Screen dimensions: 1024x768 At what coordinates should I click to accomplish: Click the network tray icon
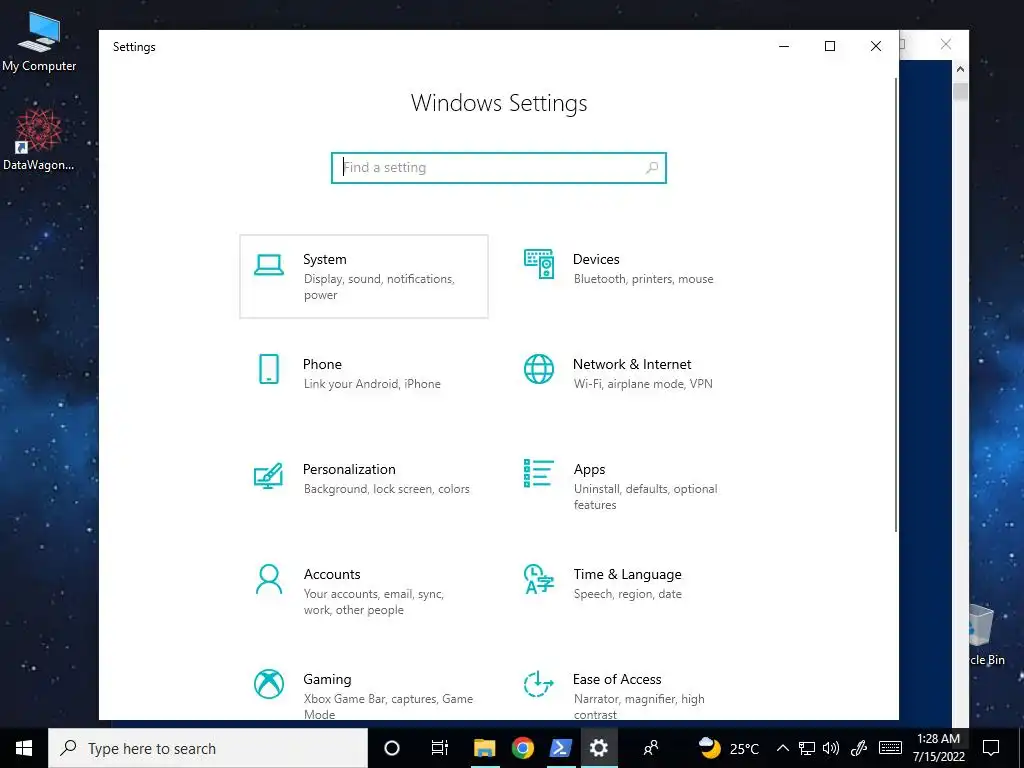pos(807,748)
